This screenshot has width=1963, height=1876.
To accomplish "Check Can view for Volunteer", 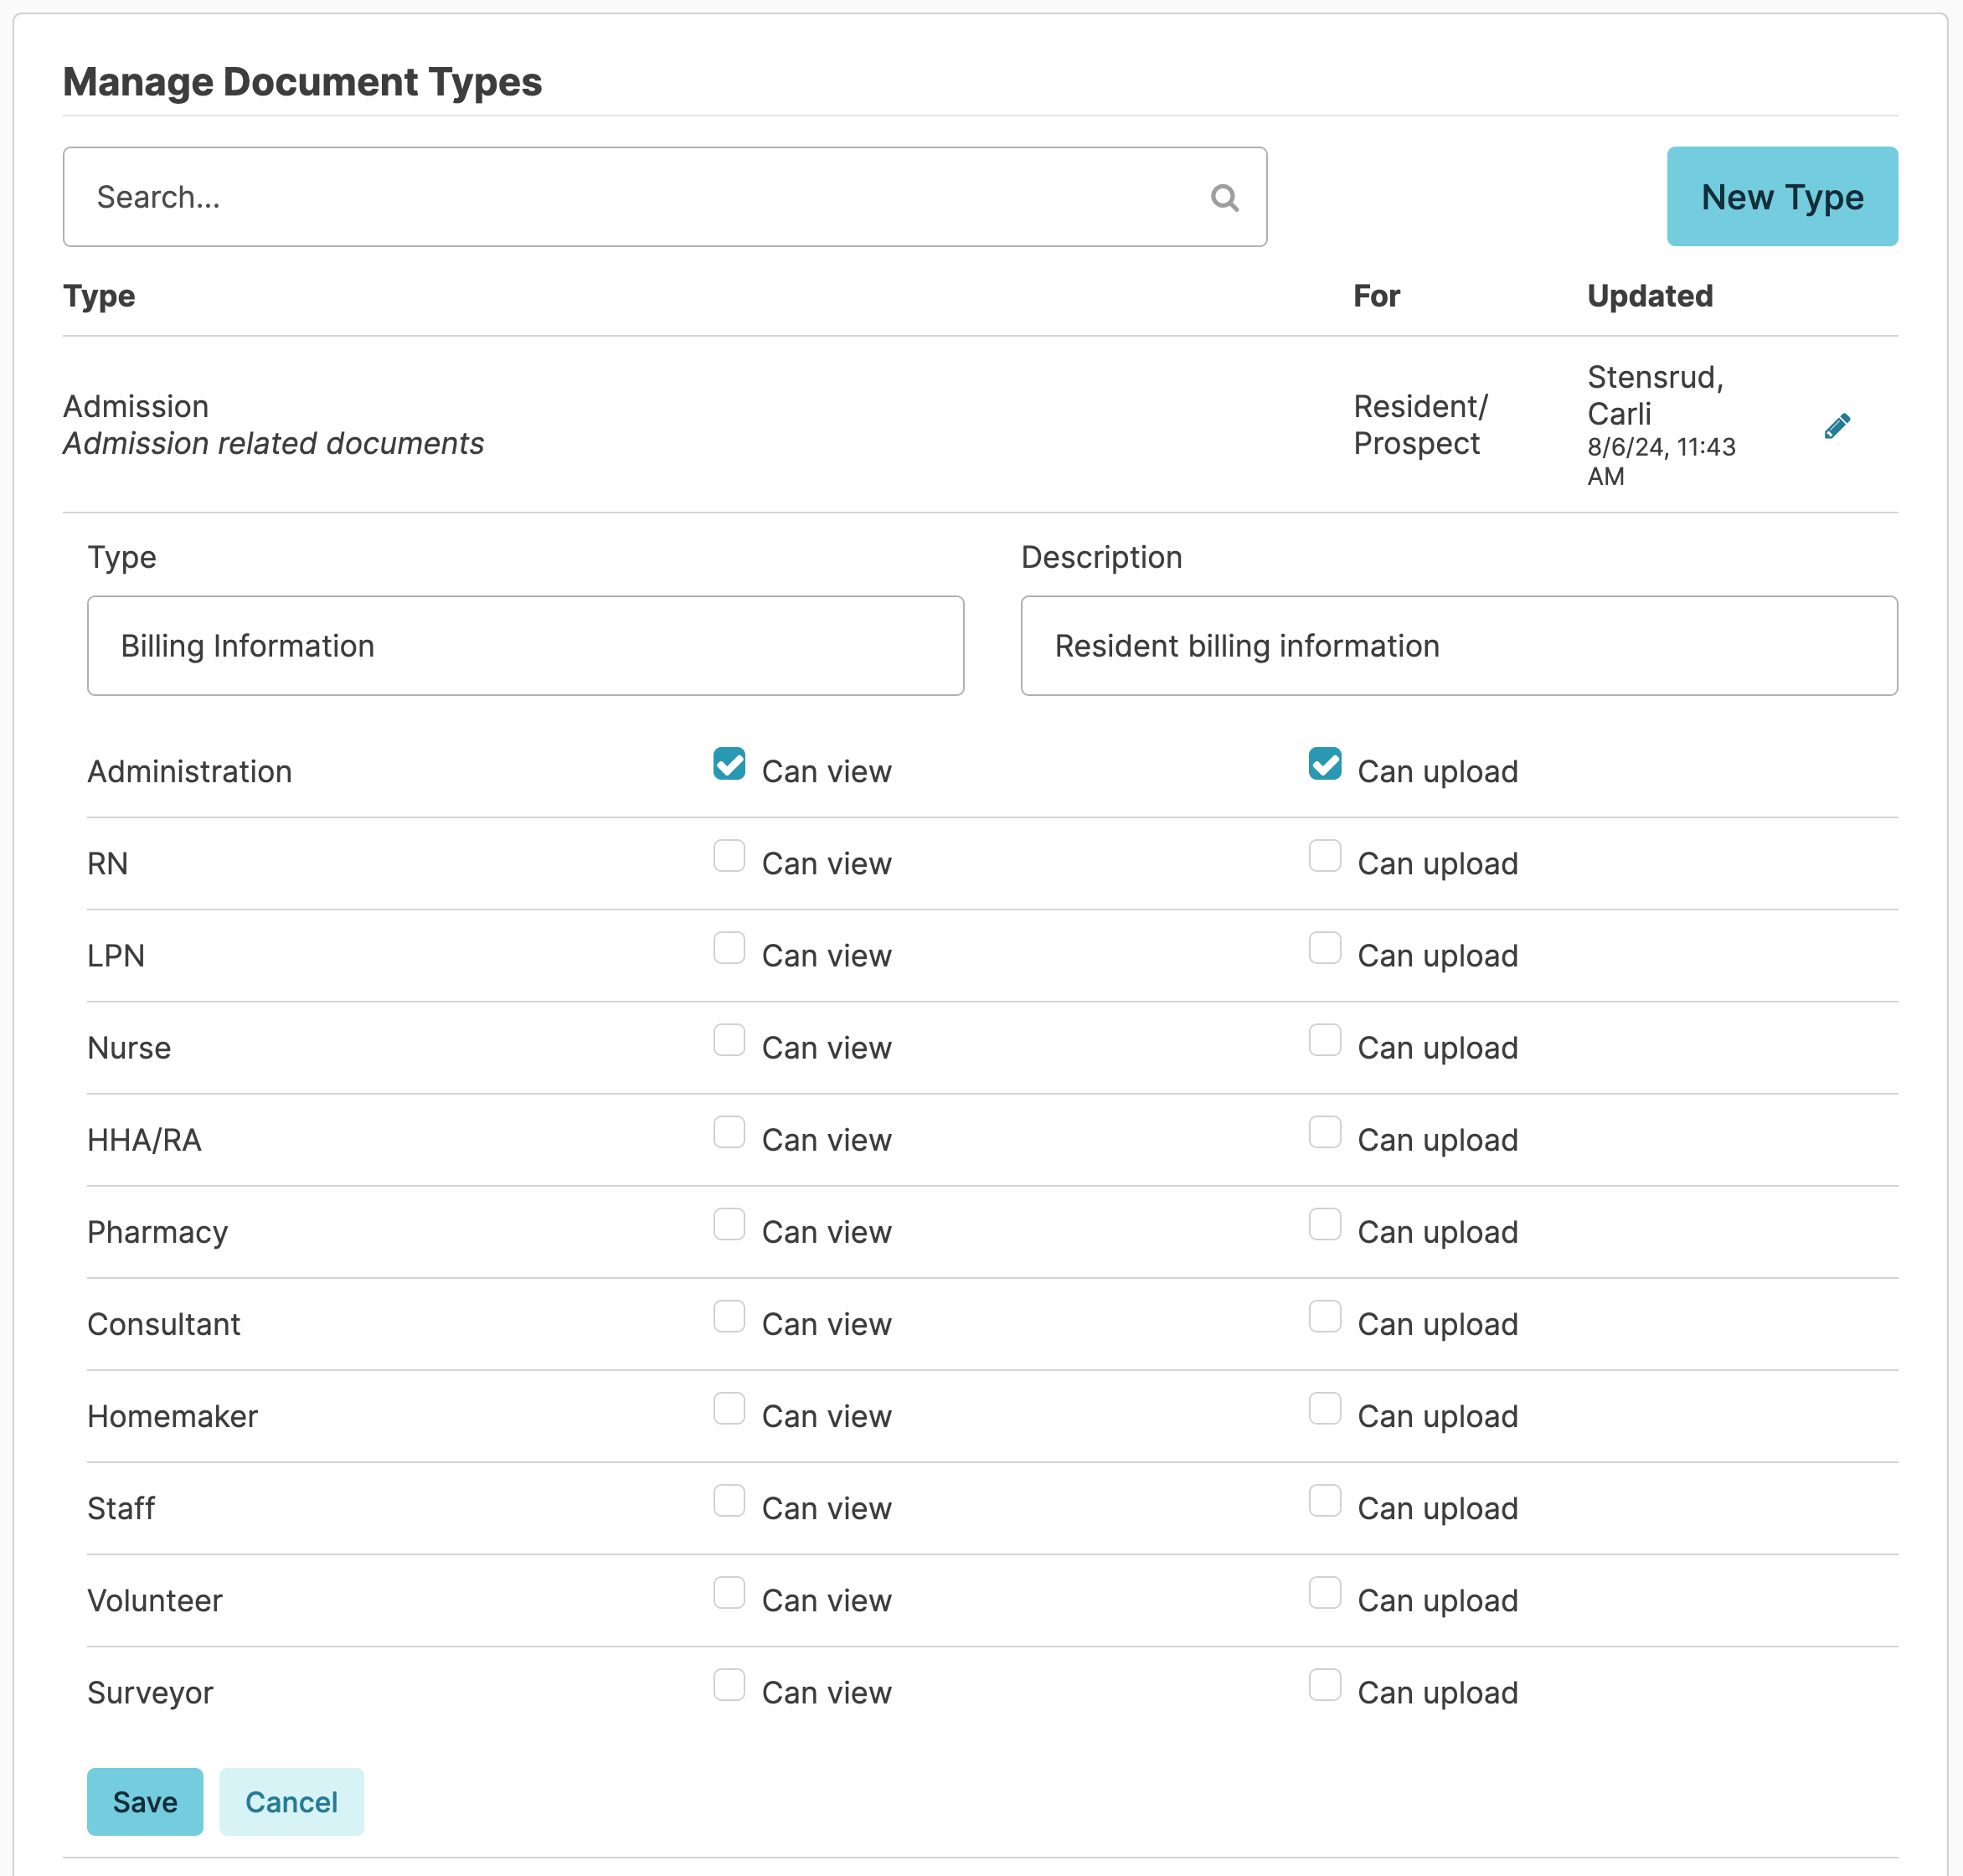I will pyautogui.click(x=729, y=1592).
